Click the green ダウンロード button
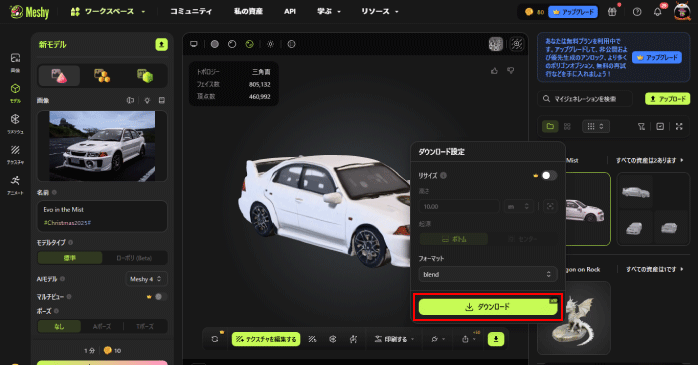698x365 pixels. coord(488,307)
